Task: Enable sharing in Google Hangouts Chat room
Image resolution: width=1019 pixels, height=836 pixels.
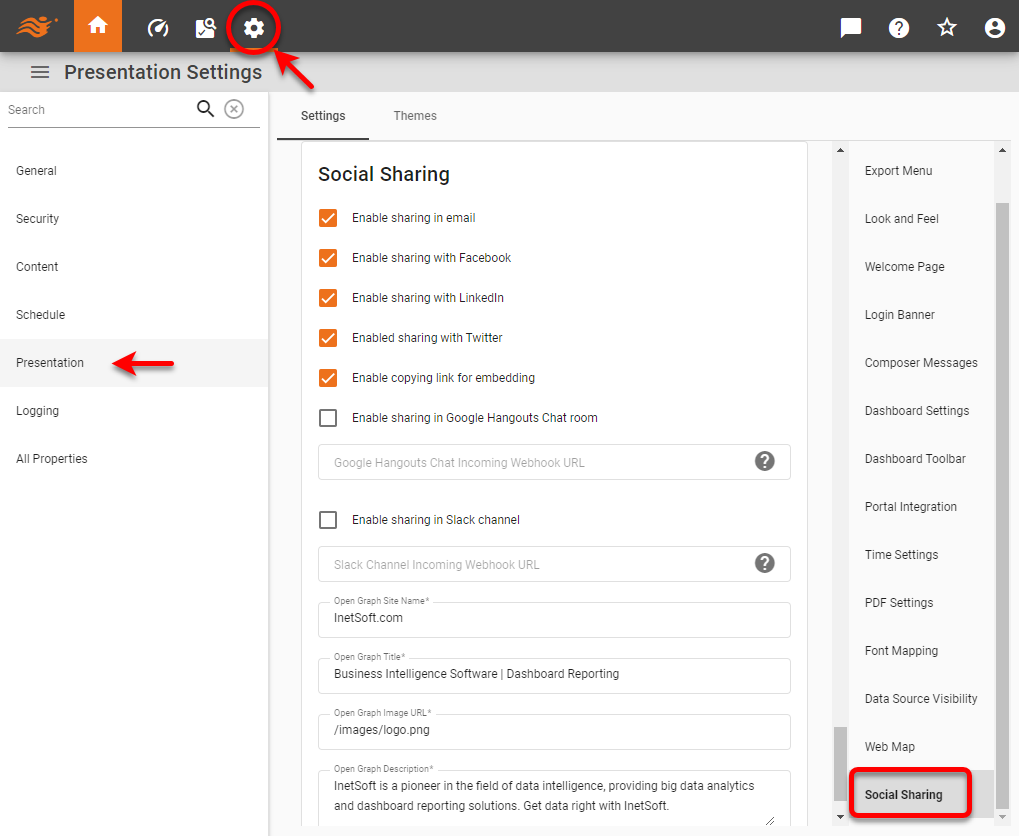Action: coord(327,417)
